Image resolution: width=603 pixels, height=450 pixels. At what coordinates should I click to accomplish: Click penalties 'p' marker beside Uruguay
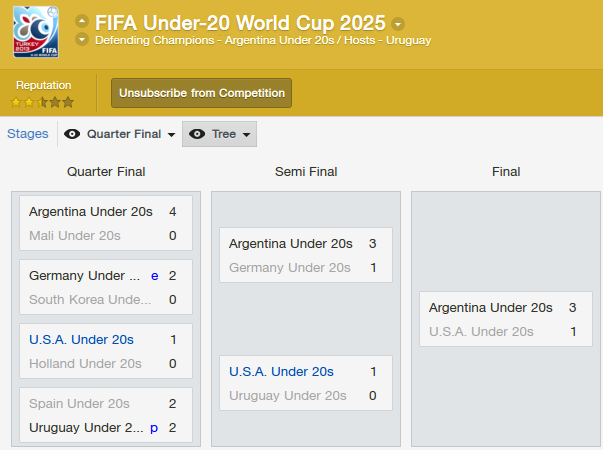point(154,428)
